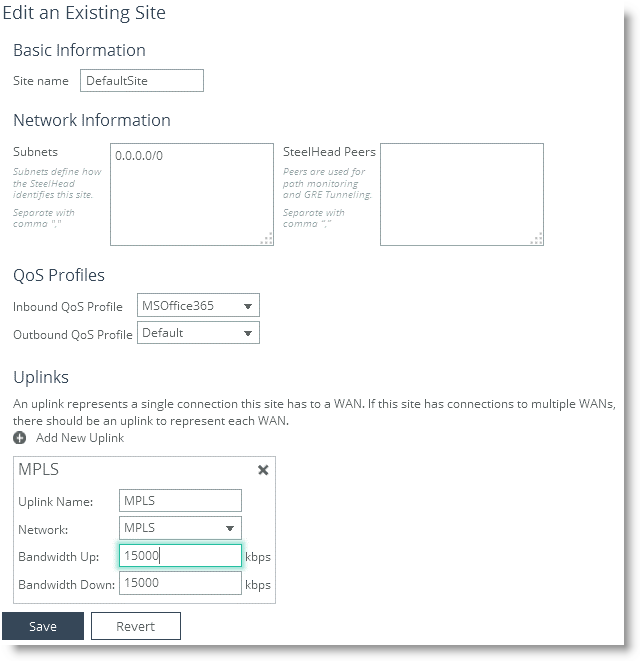
Task: Click the SteelHead Peers box resize handle
Action: pyautogui.click(x=537, y=238)
